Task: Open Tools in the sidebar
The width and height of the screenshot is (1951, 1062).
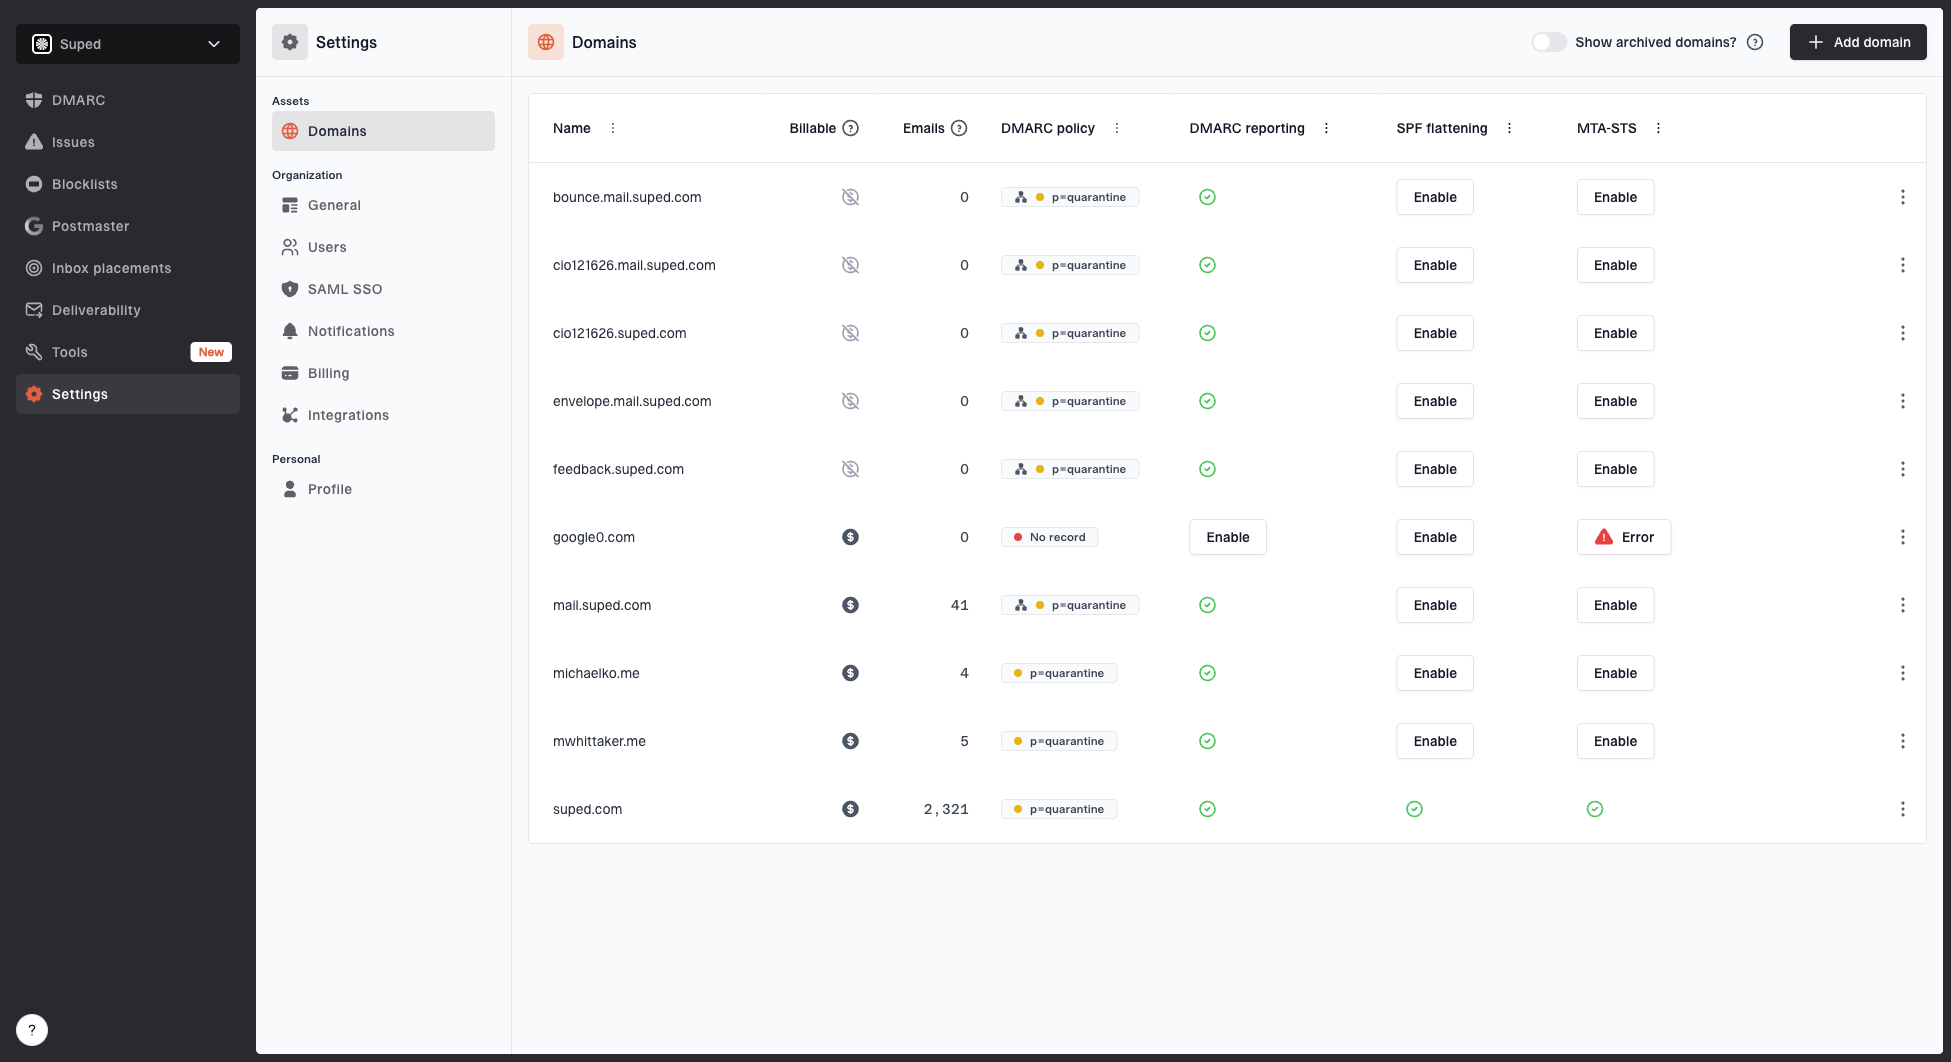Action: (128, 352)
